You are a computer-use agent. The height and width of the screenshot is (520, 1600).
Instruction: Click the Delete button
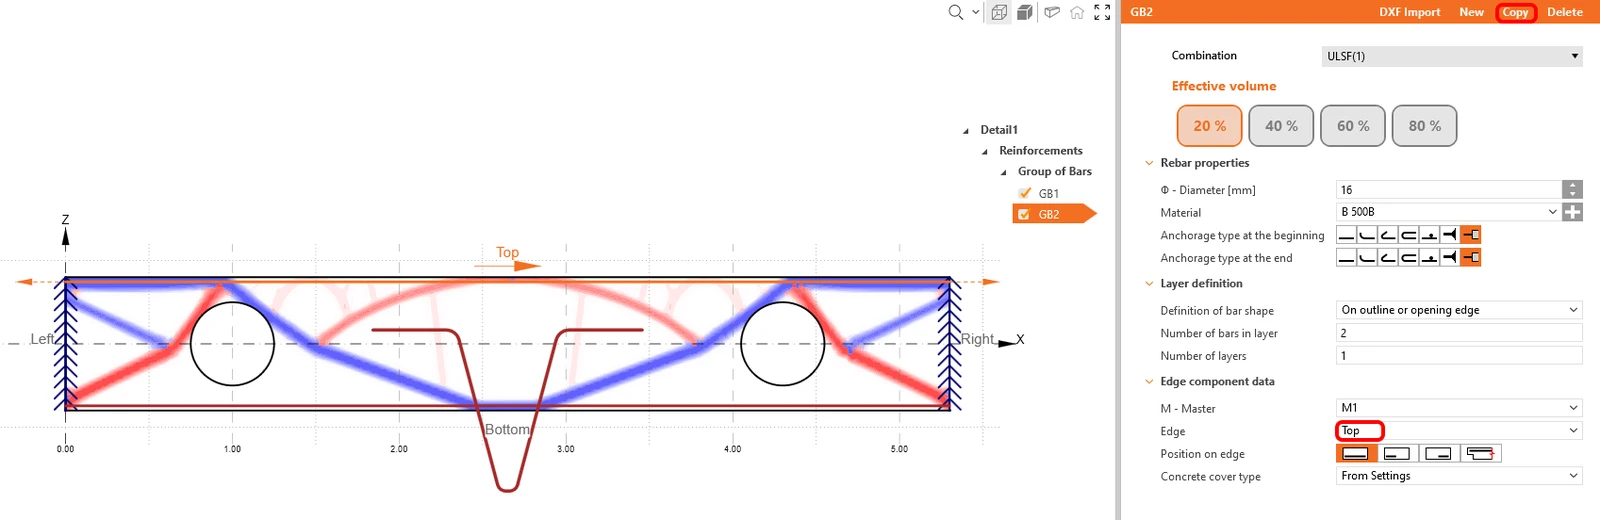point(1564,12)
